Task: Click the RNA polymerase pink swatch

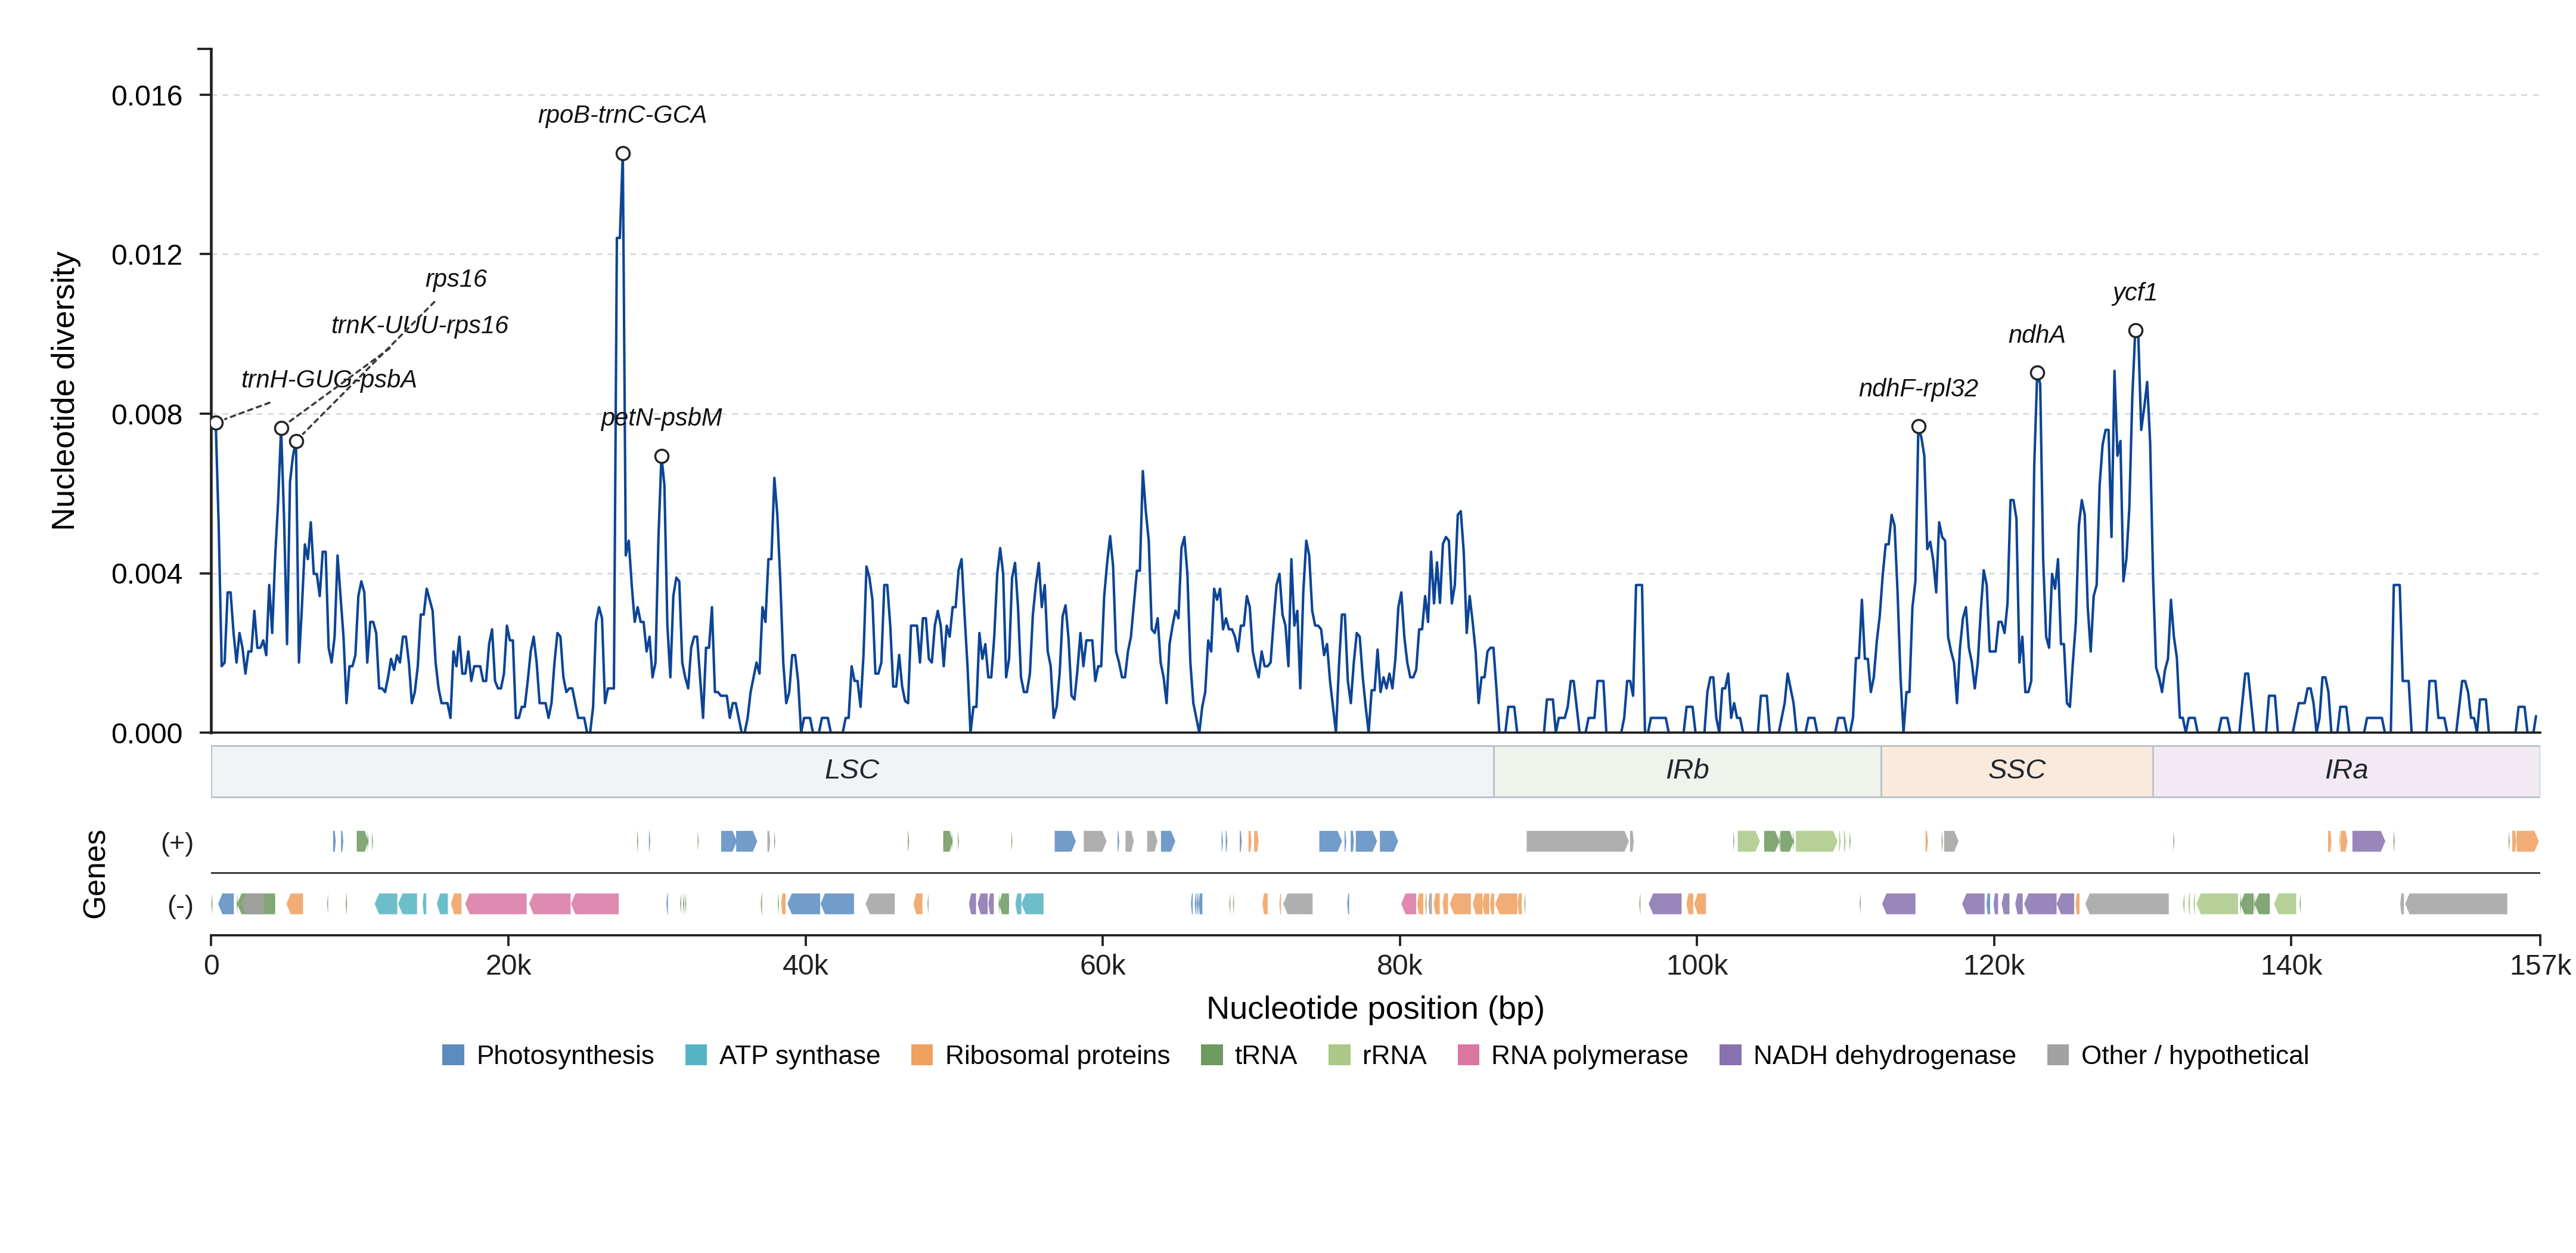Action: point(1468,1055)
